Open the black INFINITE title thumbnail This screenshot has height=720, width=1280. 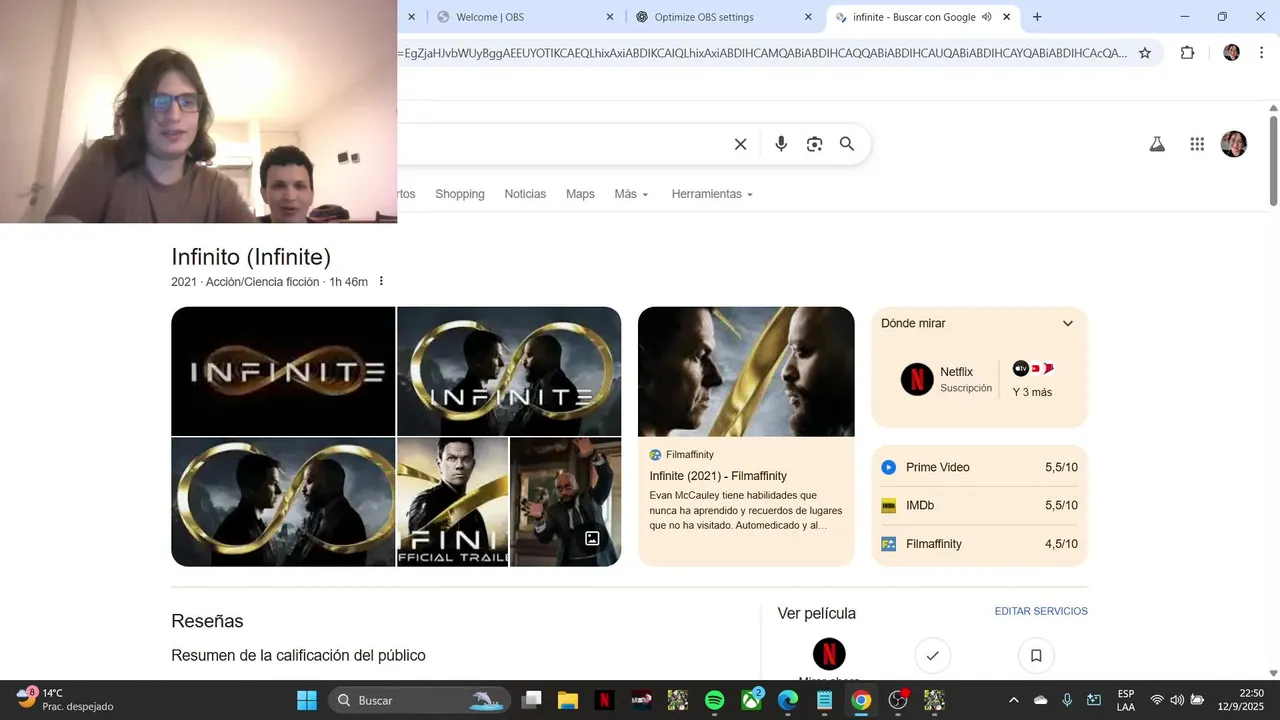[283, 371]
